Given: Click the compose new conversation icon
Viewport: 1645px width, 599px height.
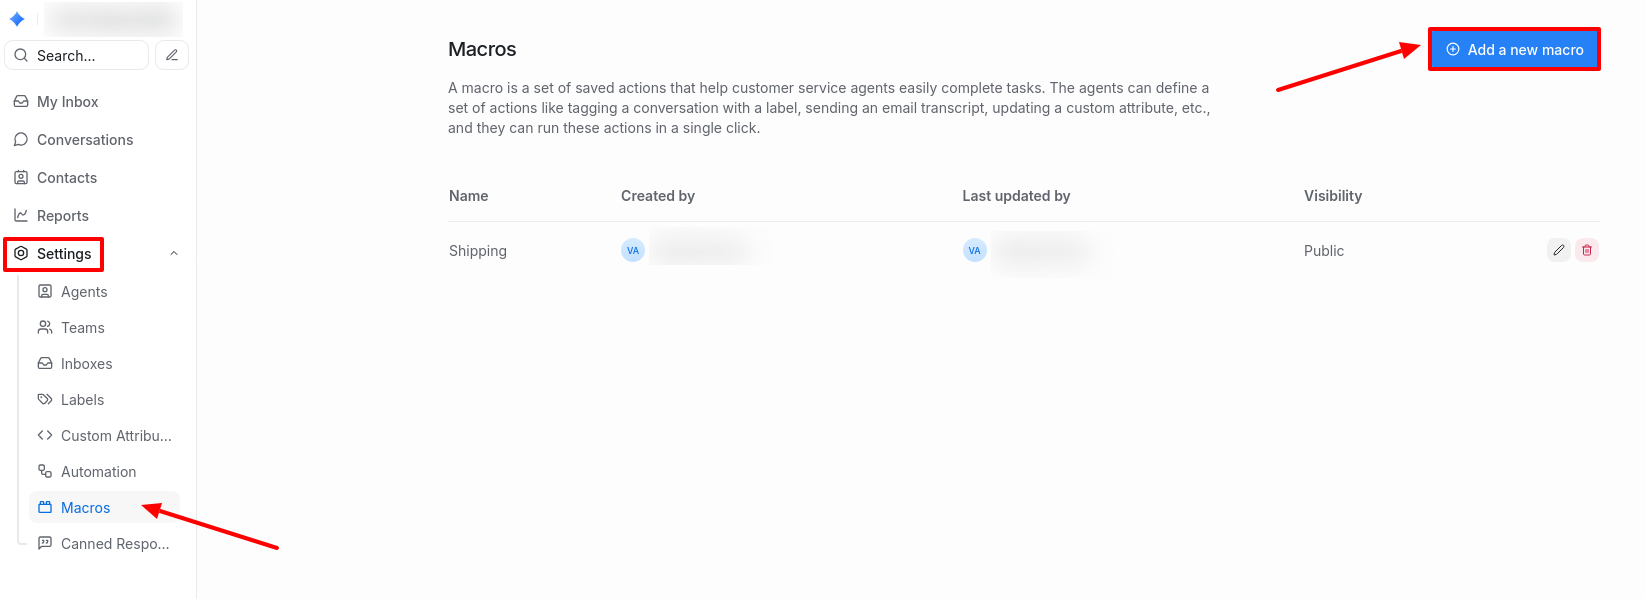Looking at the screenshot, I should [x=172, y=55].
